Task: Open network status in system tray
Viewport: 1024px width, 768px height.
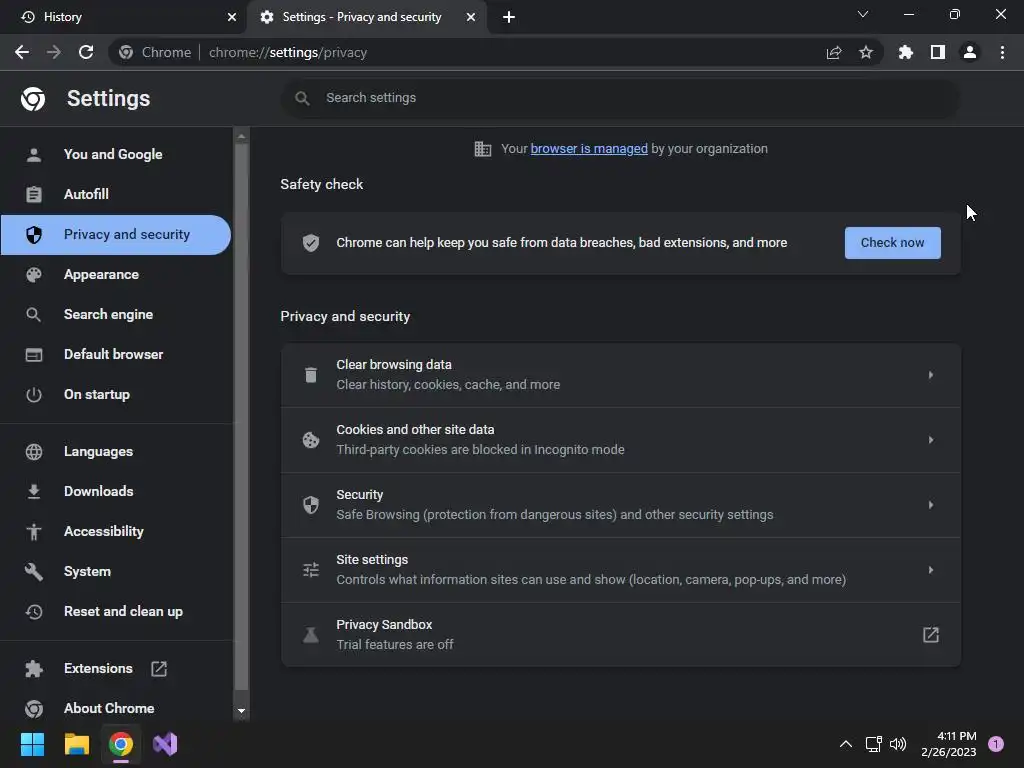Action: pyautogui.click(x=873, y=744)
